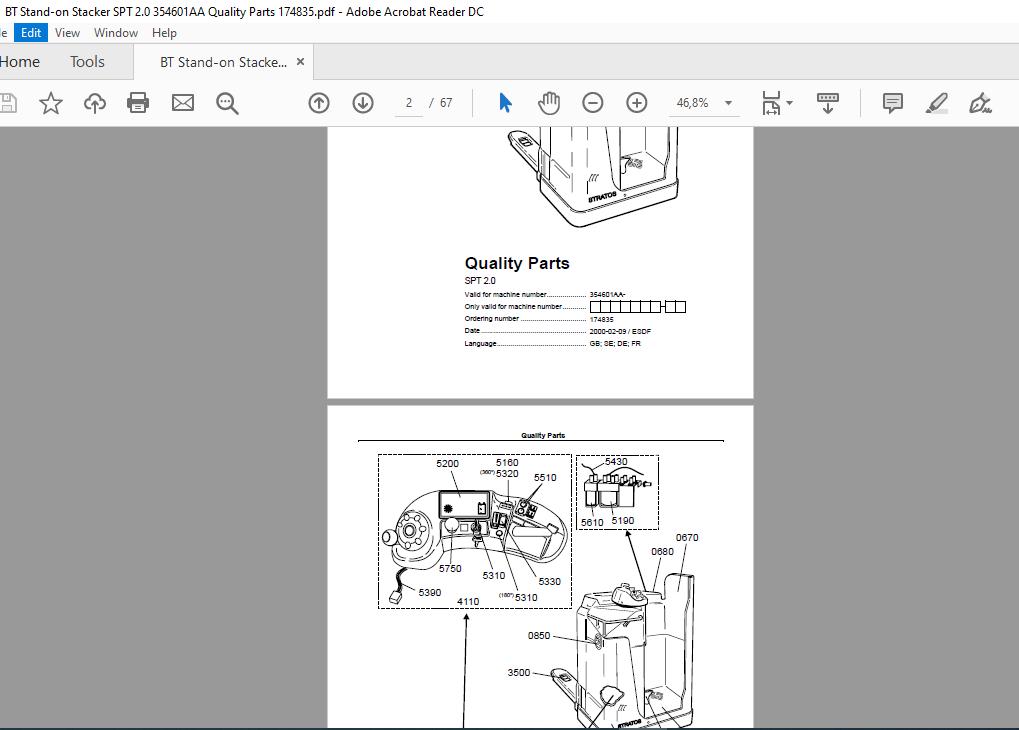
Task: Click part label 5190 in diagram
Action: [623, 521]
